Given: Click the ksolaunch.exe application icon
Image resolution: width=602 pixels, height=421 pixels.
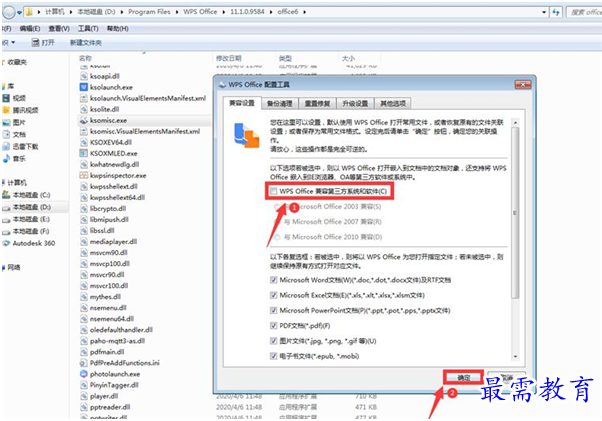Looking at the screenshot, I should click(x=84, y=87).
